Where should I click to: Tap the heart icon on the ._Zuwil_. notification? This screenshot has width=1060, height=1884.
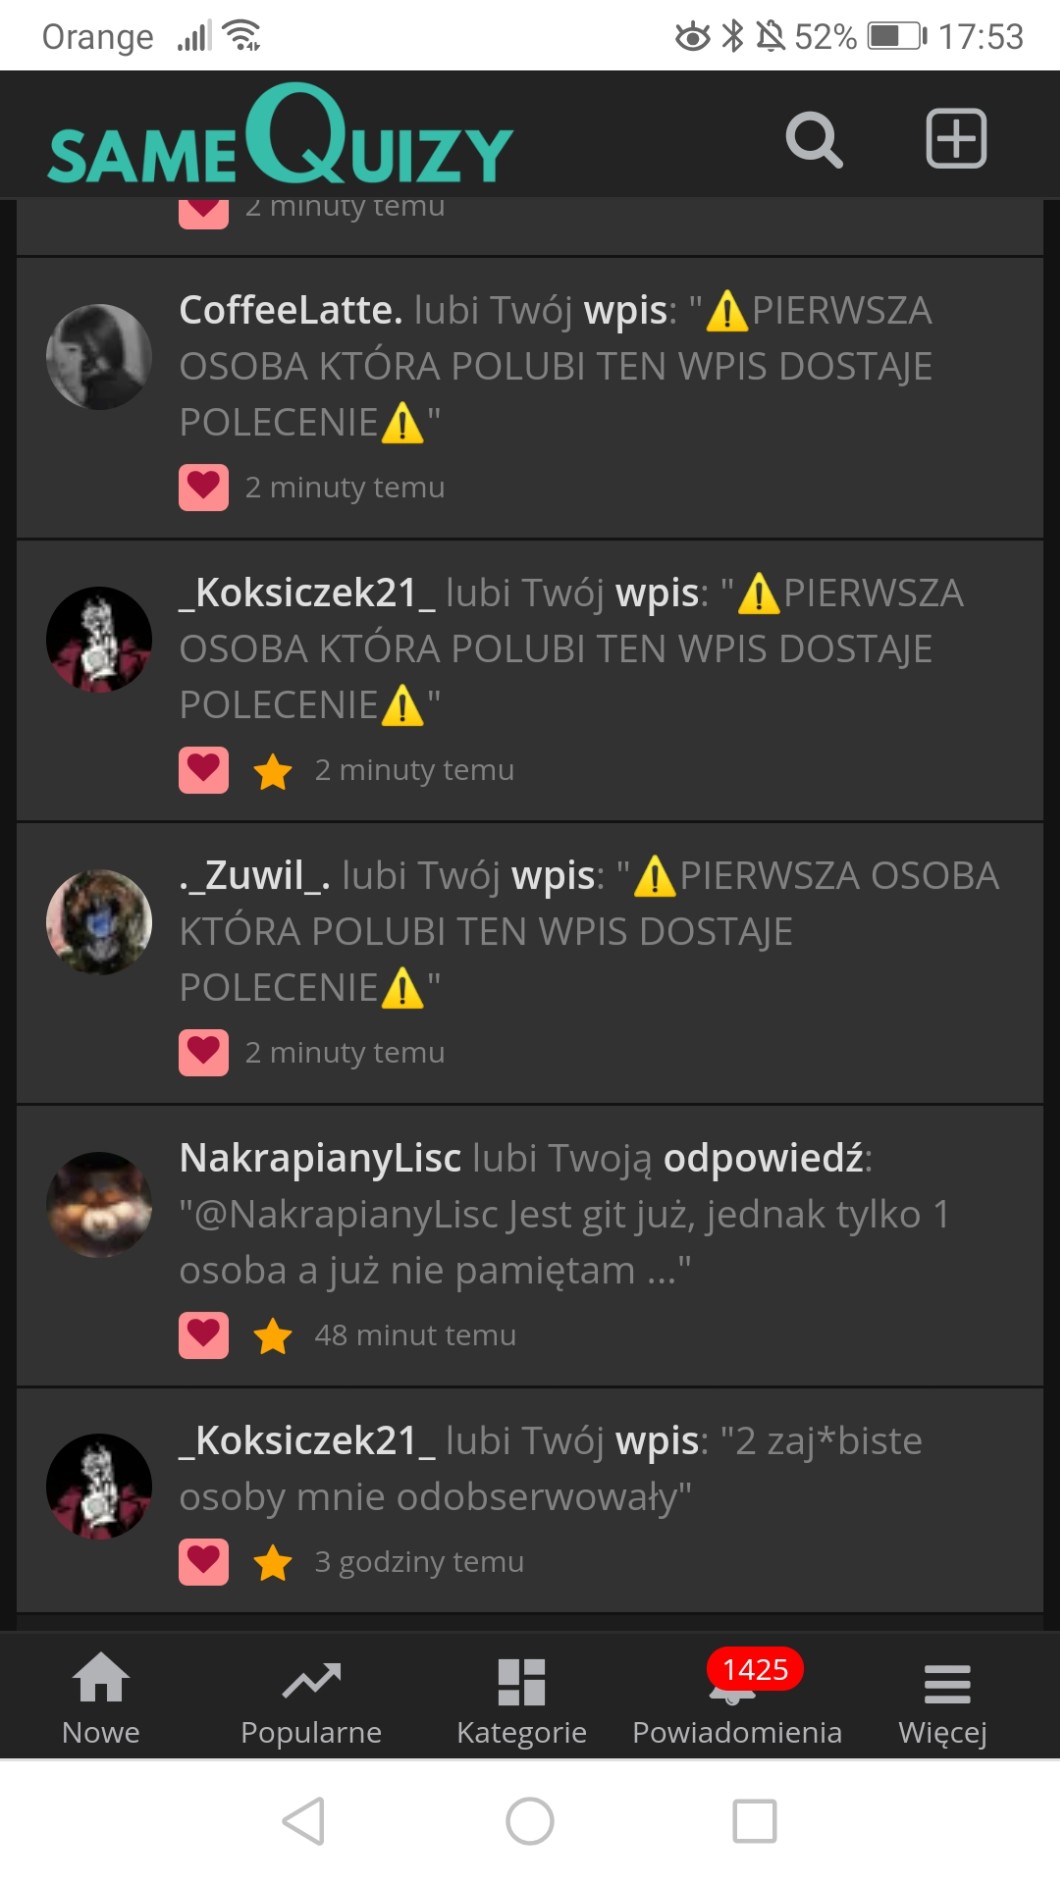[x=204, y=1052]
